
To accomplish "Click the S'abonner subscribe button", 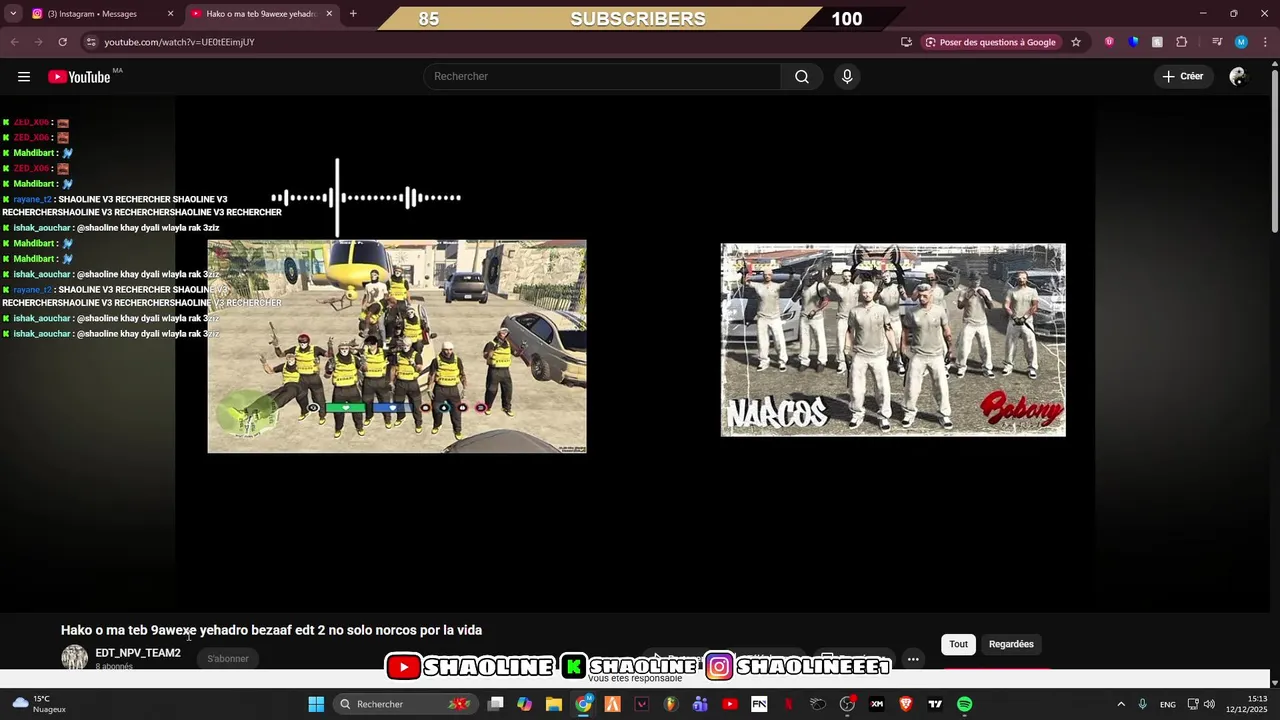I will (228, 658).
